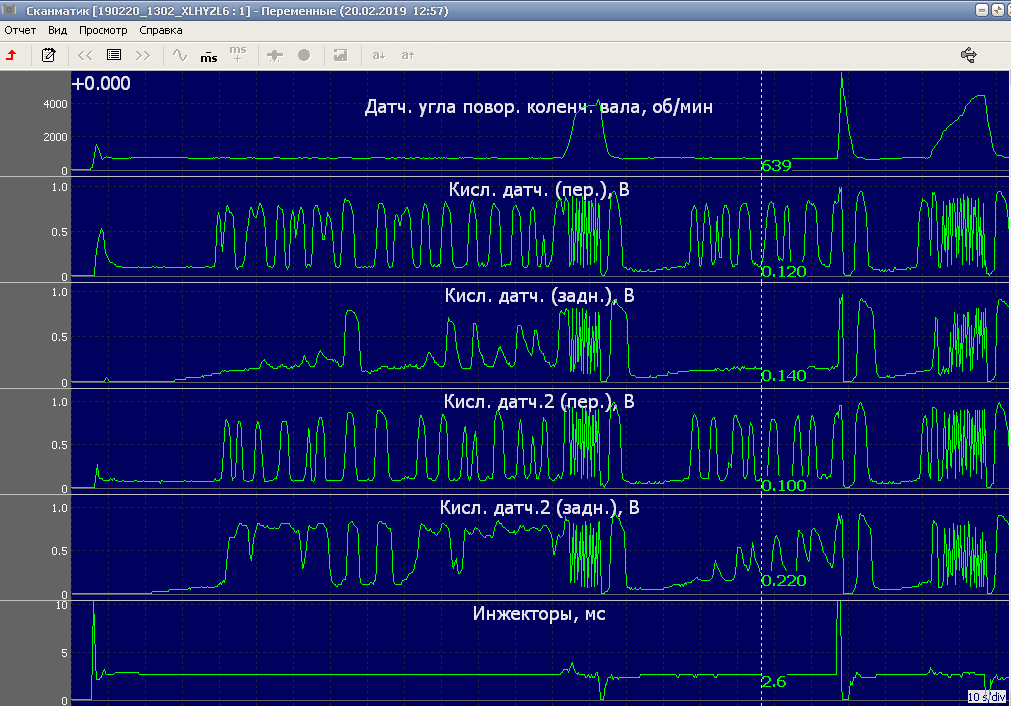1011x706 pixels.
Task: Click the list view icon in toolbar
Action: [114, 55]
